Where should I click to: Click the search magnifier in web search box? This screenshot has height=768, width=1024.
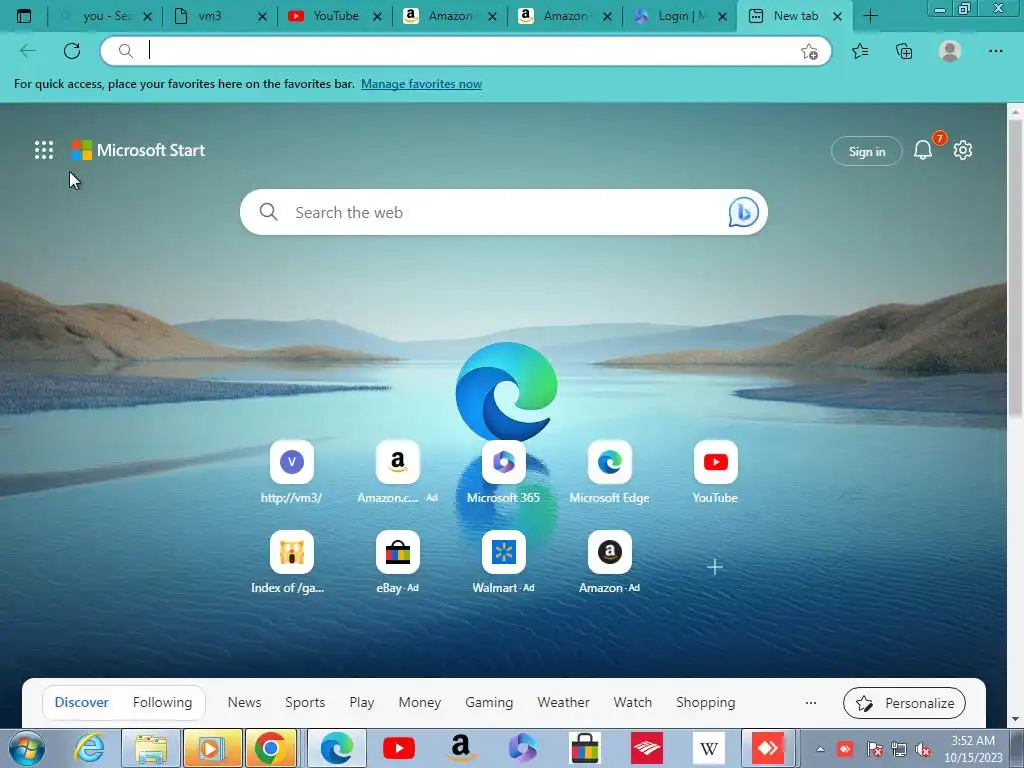[x=268, y=212]
